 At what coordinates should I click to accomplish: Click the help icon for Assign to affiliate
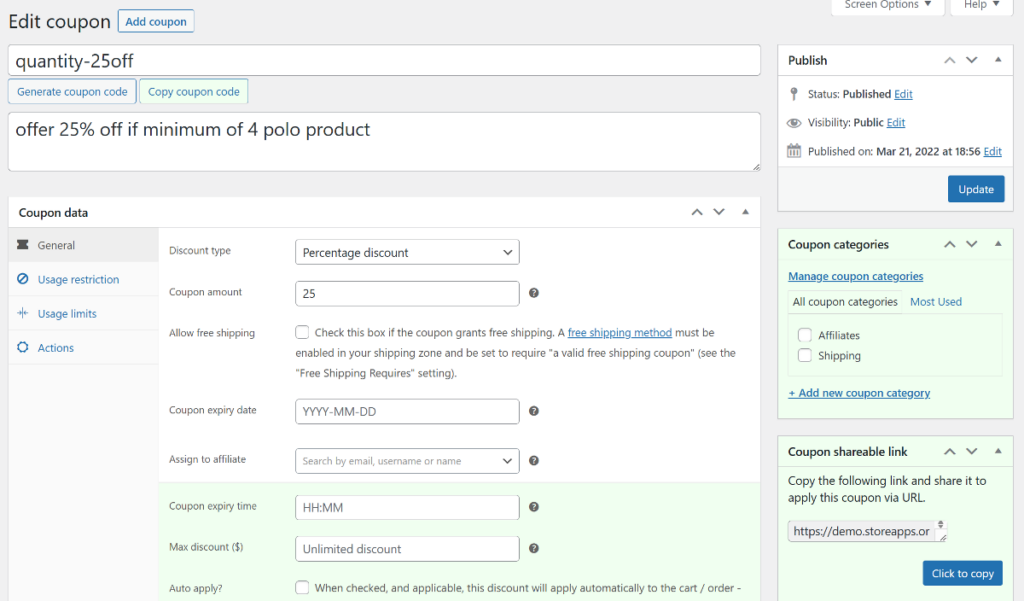(x=534, y=459)
